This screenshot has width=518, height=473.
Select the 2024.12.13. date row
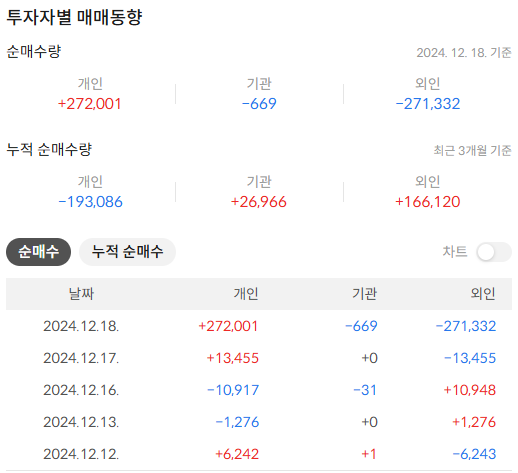click(x=259, y=422)
